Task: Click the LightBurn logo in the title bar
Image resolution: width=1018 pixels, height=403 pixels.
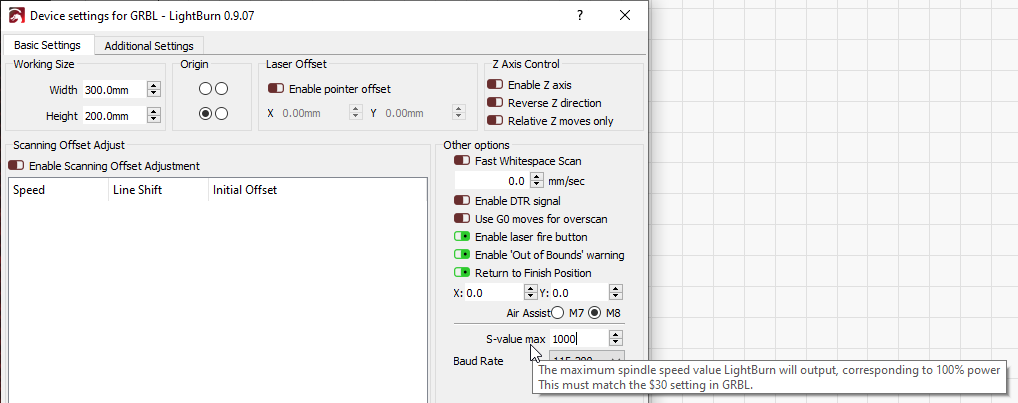Action: coord(16,15)
